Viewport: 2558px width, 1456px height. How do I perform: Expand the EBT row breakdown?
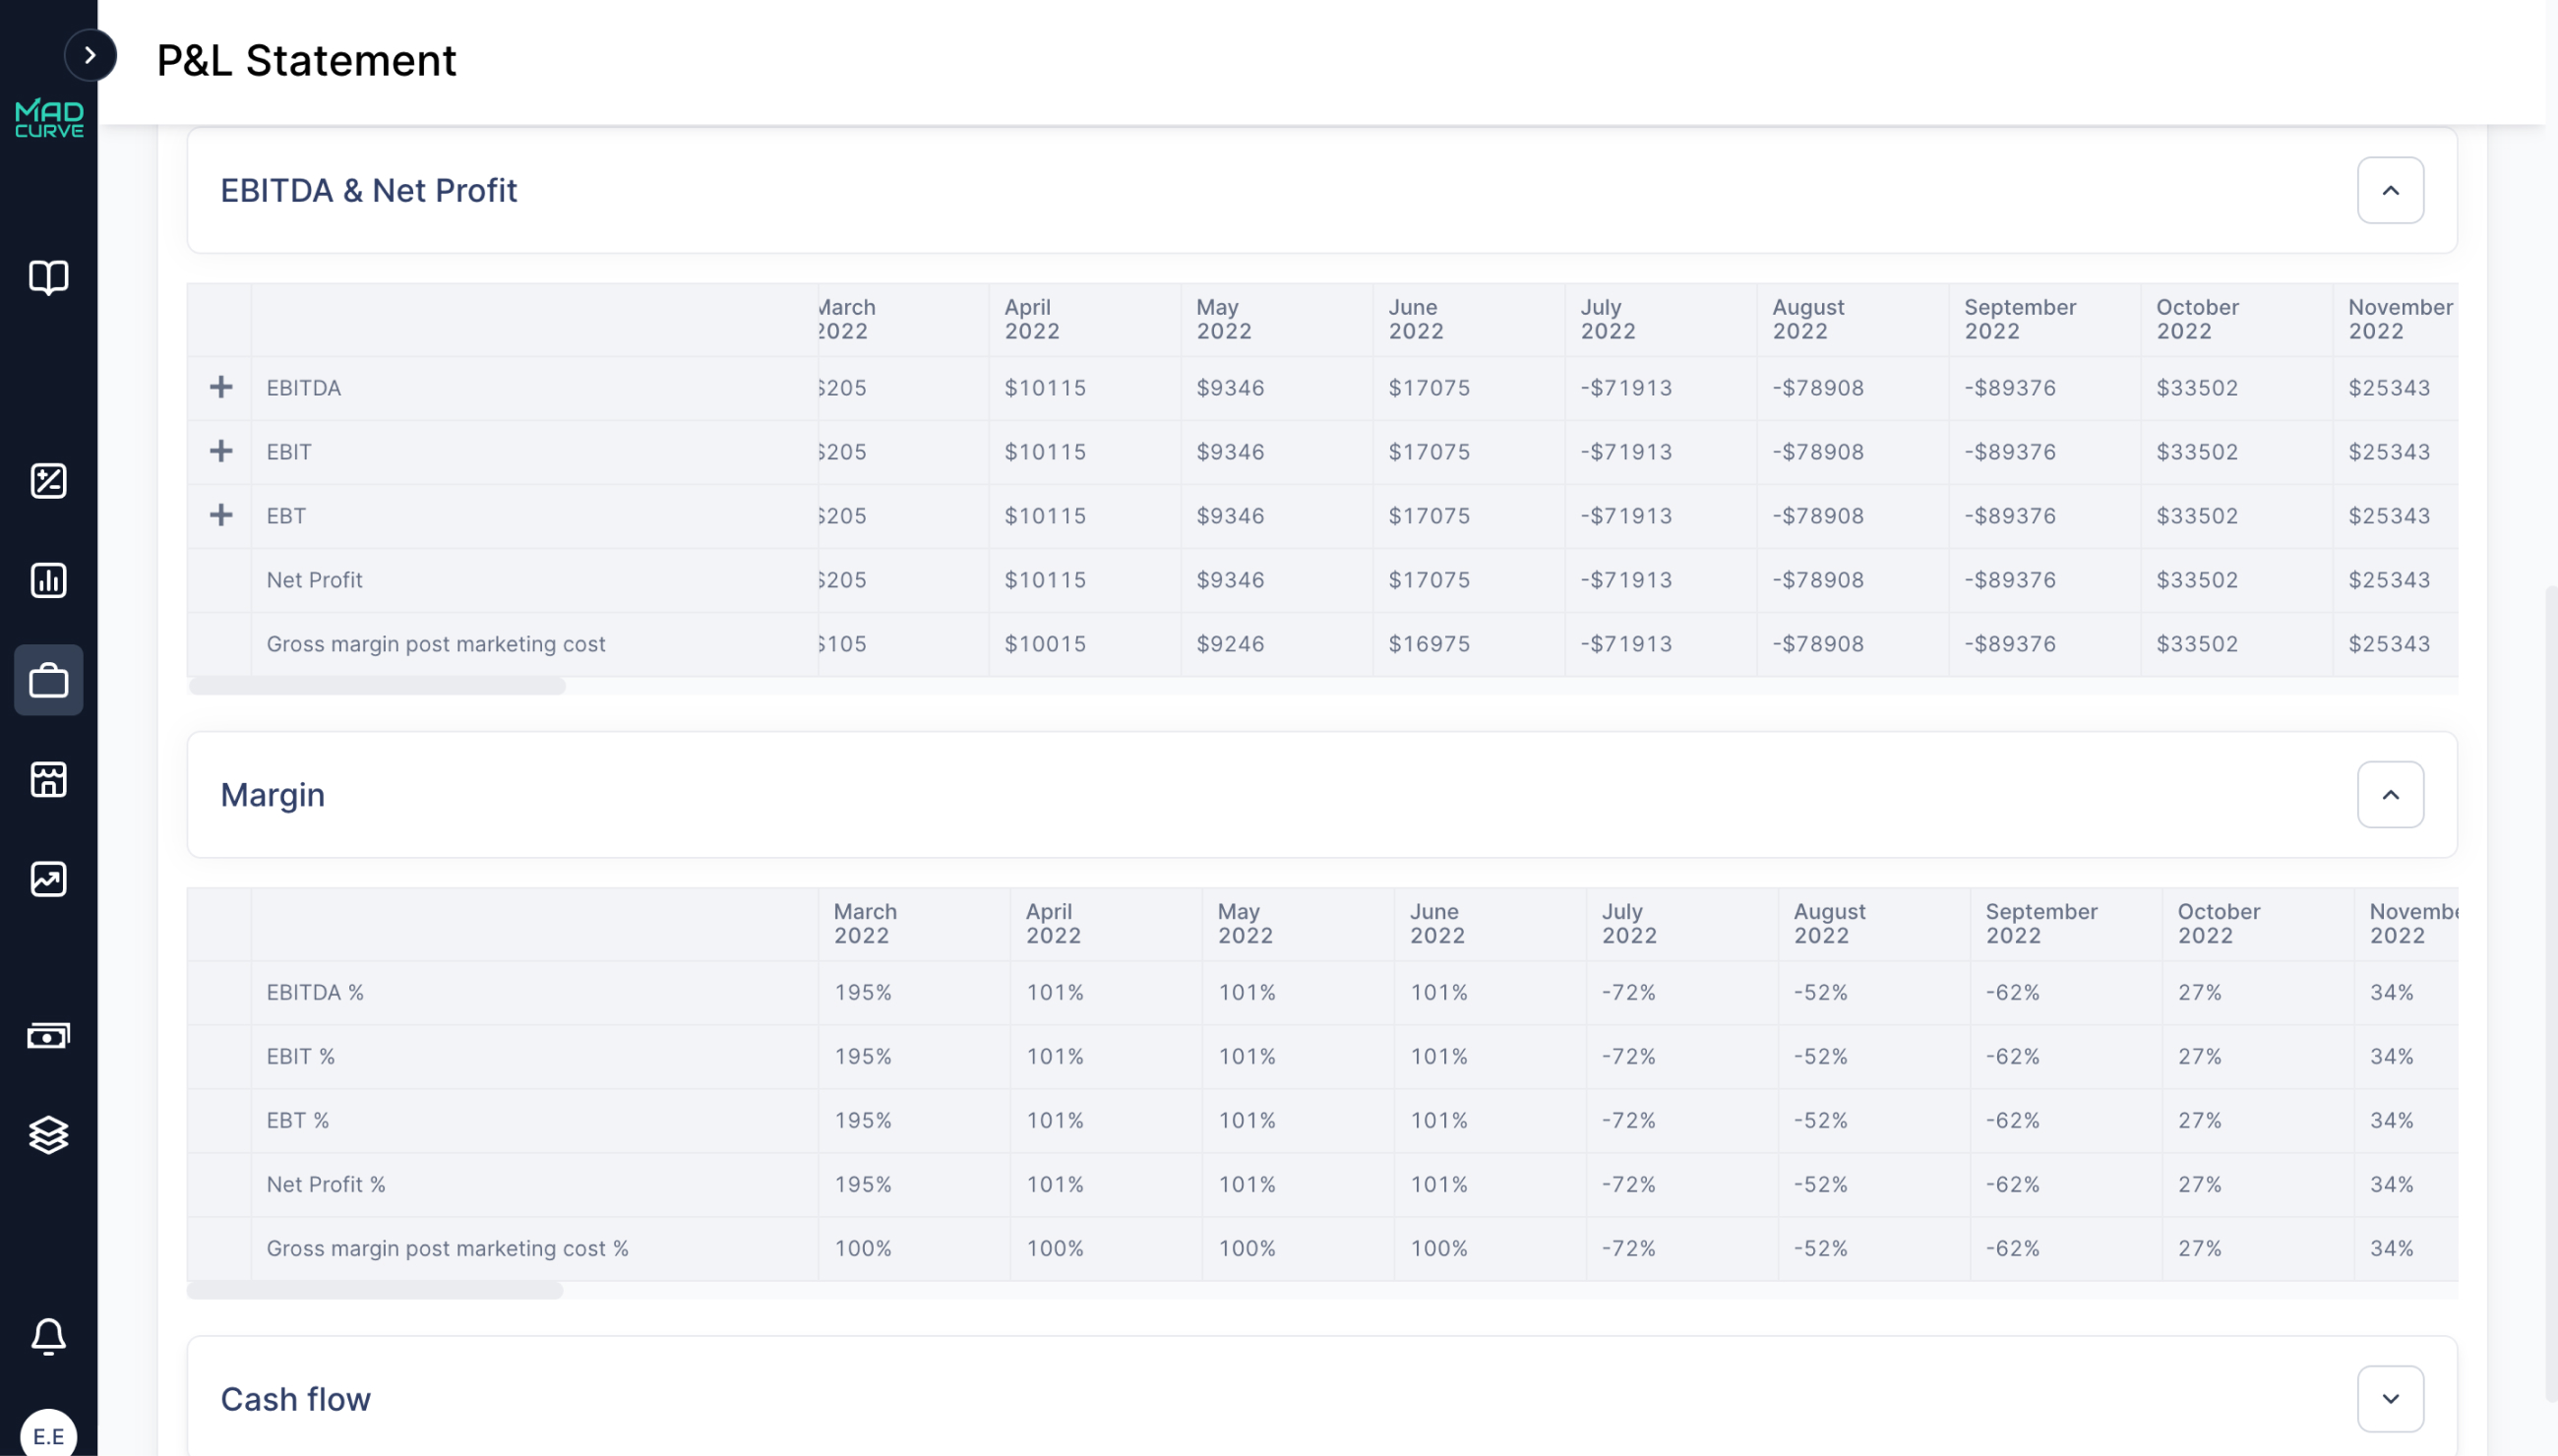coord(221,515)
